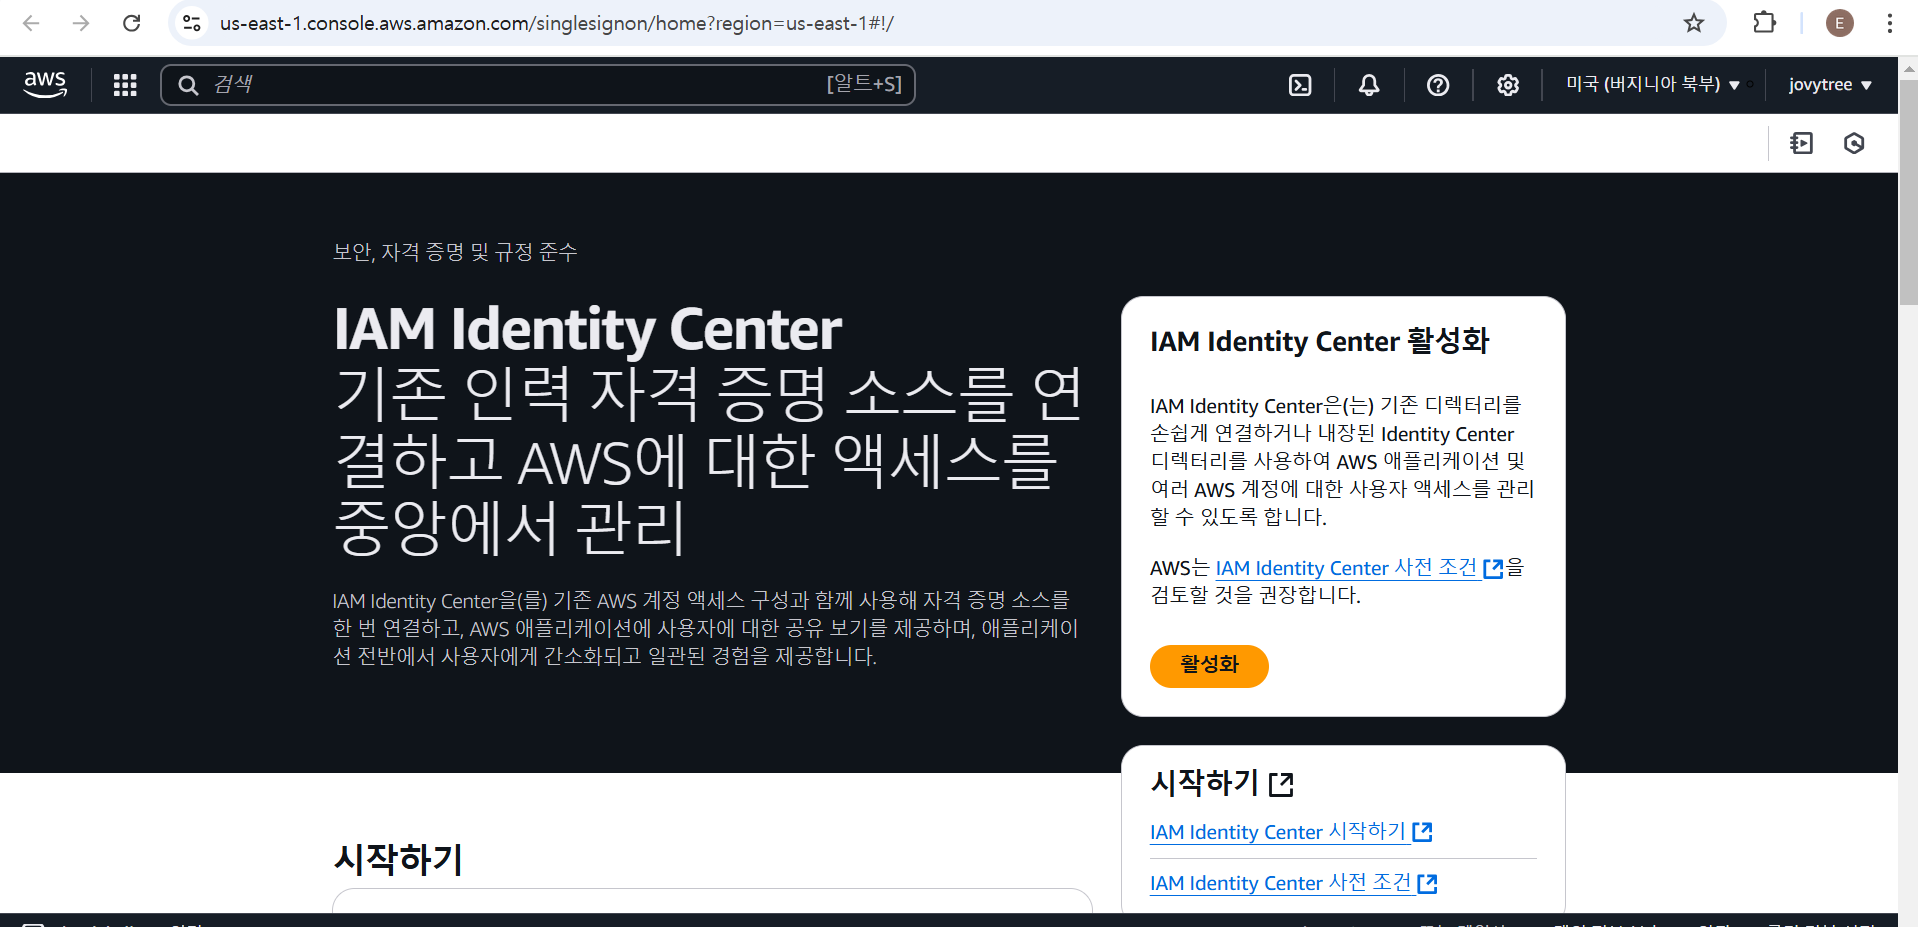Image resolution: width=1918 pixels, height=927 pixels.
Task: Open the hexagon clock icon in page toolbar
Action: 1854,143
